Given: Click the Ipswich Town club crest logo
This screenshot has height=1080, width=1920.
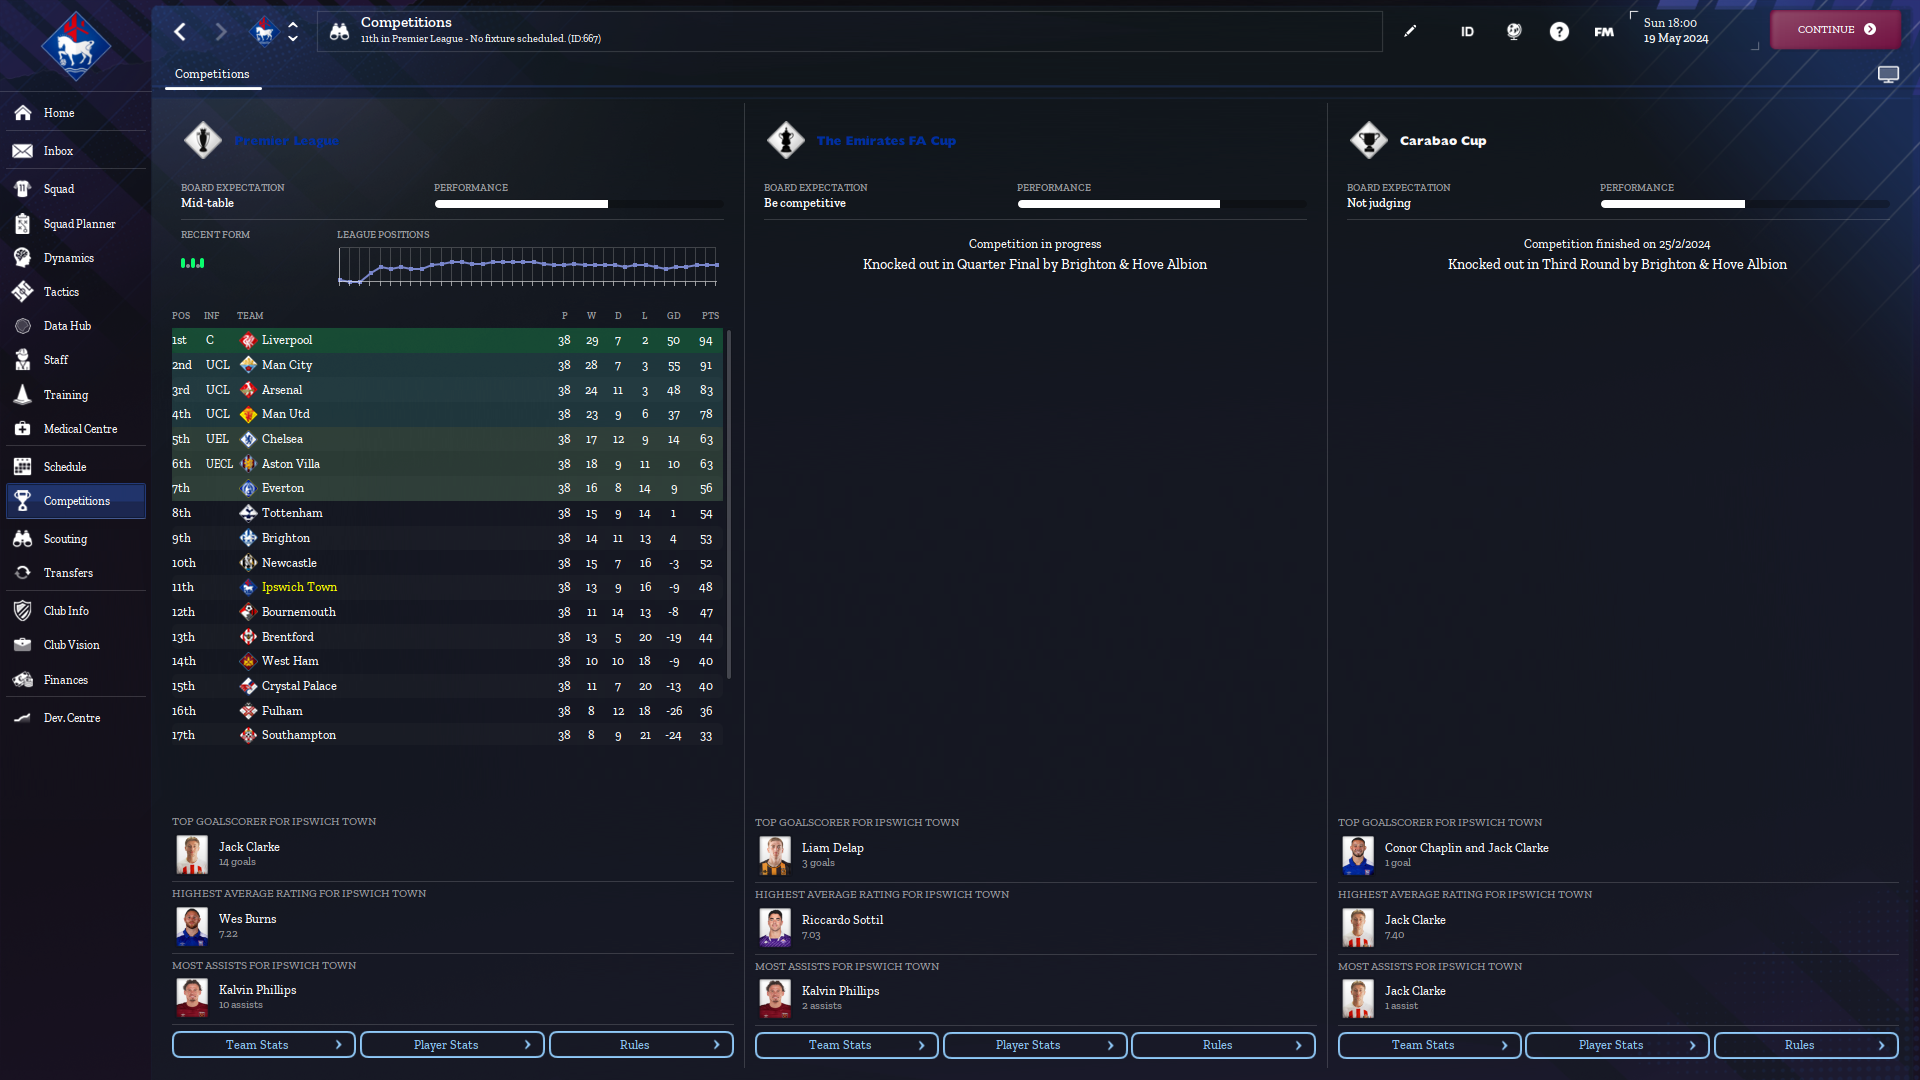Looking at the screenshot, I should pyautogui.click(x=76, y=46).
